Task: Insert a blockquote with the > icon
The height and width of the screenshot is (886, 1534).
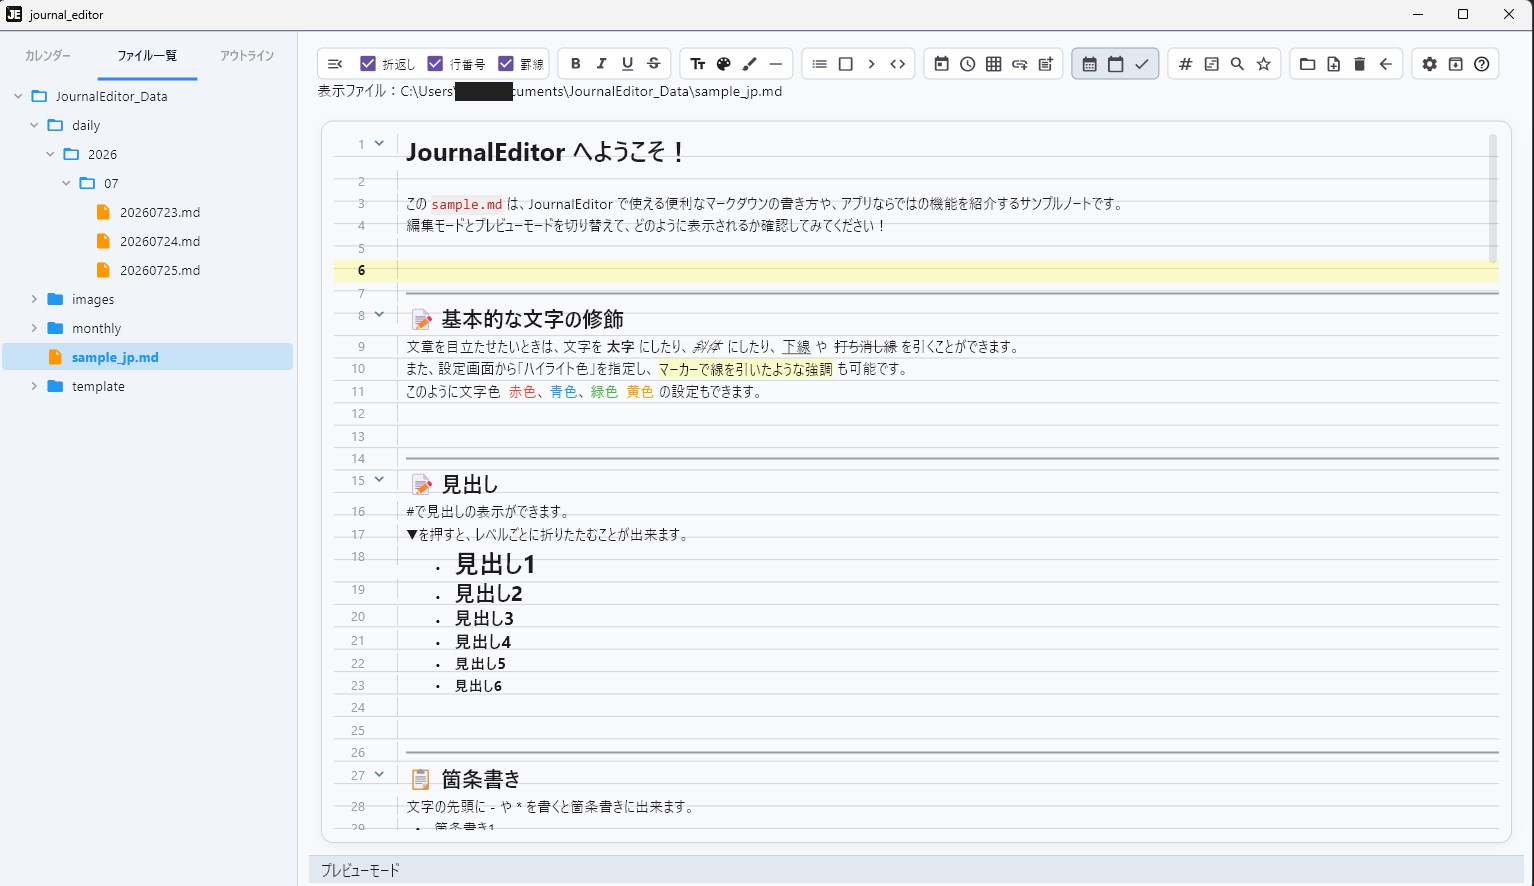Action: 872,64
